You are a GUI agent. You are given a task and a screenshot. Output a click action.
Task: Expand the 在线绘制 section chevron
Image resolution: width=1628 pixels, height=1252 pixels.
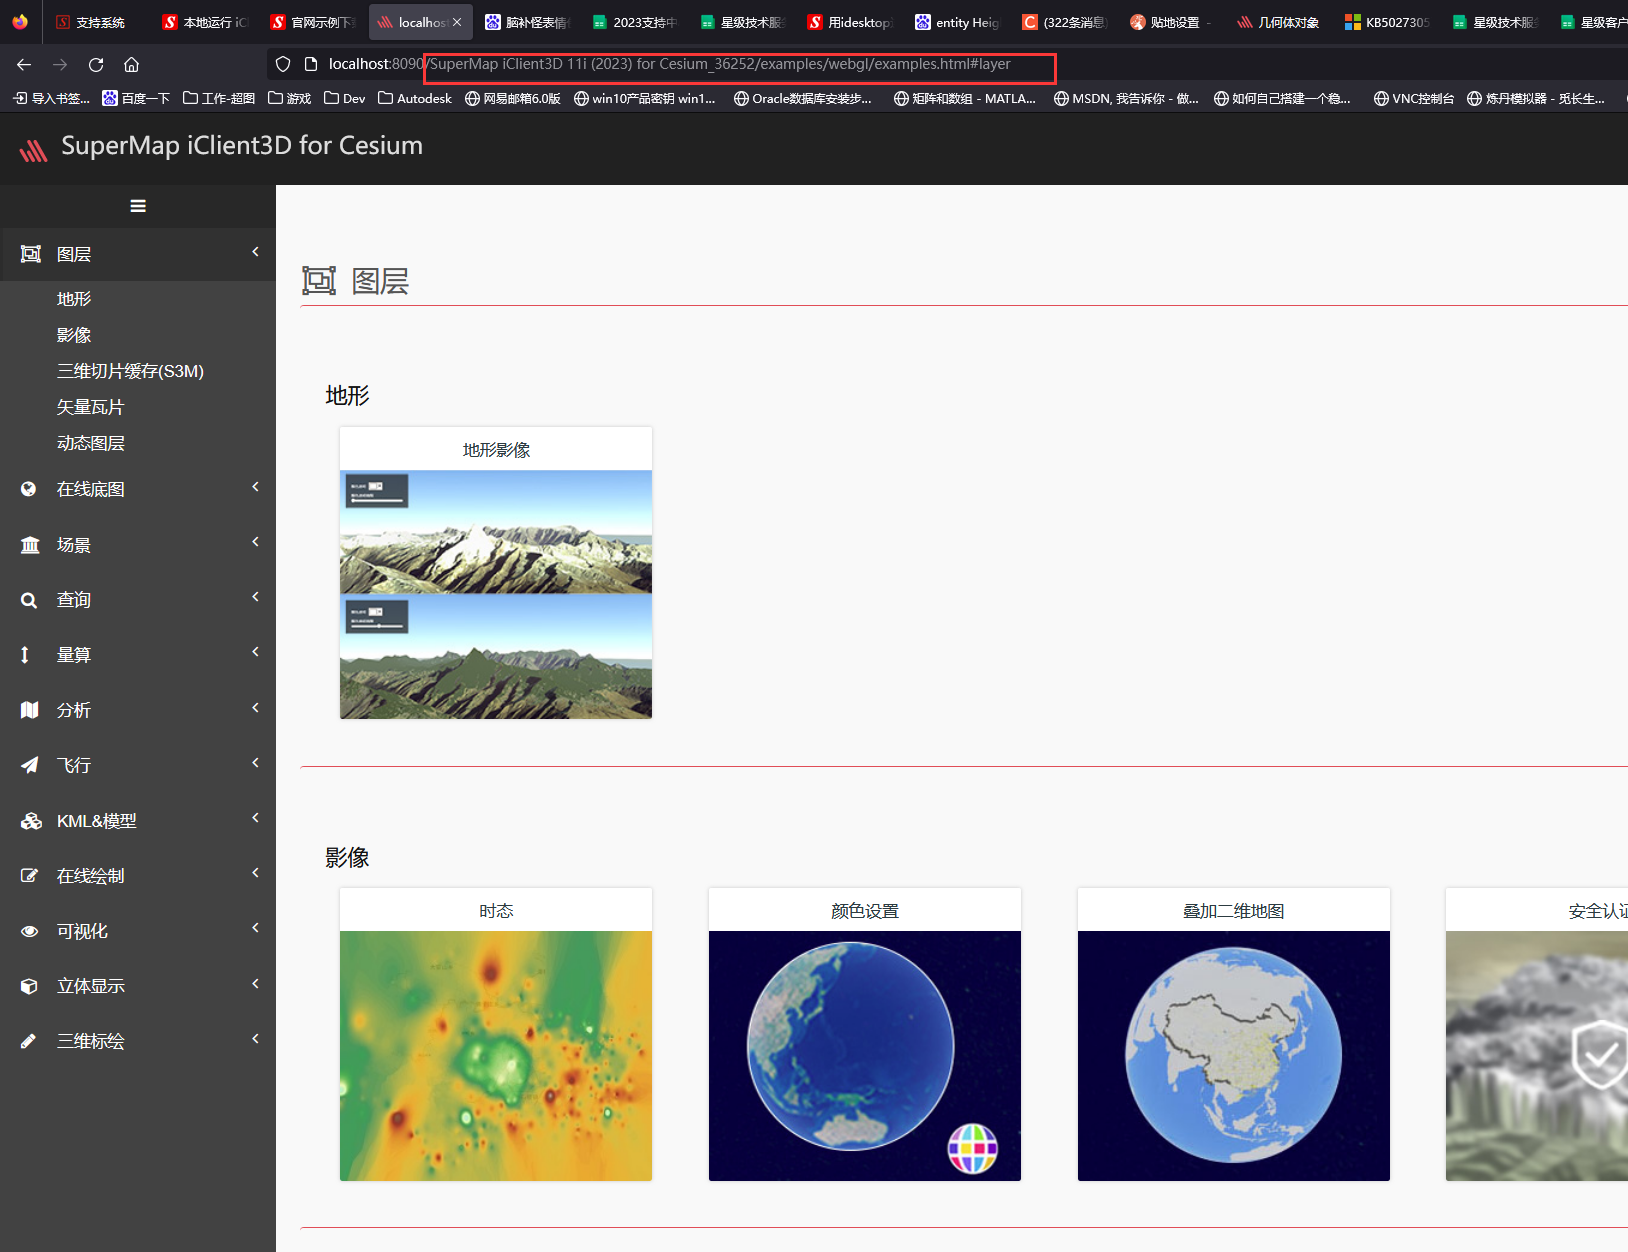click(x=256, y=873)
